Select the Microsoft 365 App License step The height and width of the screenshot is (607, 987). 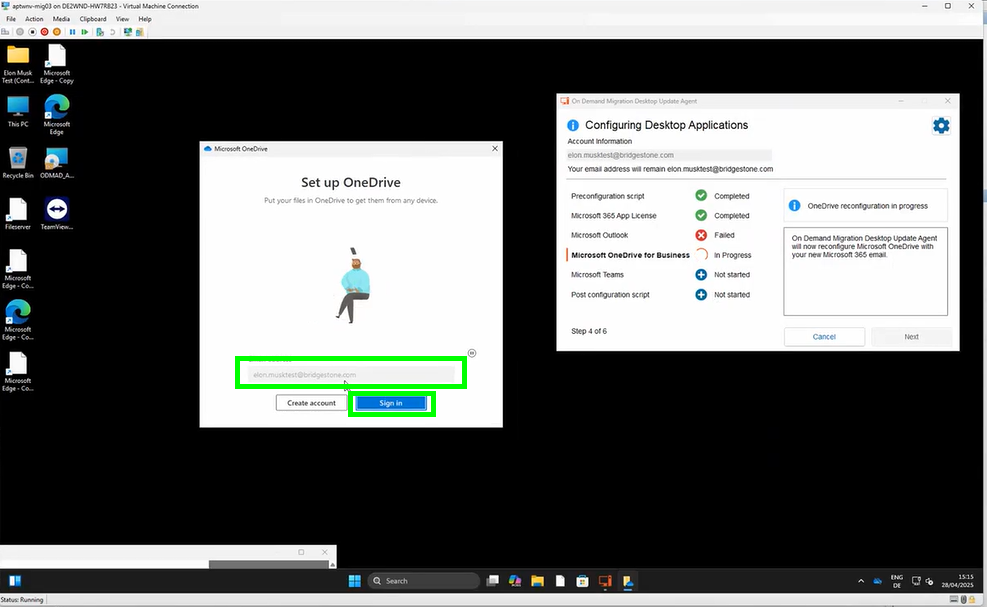[661, 215]
